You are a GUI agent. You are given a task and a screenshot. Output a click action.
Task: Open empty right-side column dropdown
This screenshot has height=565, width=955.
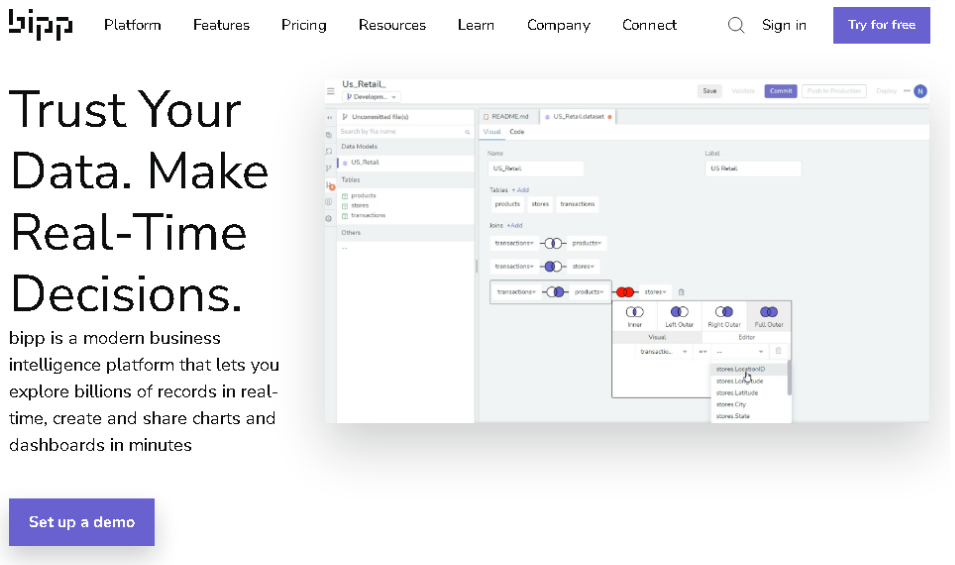739,352
